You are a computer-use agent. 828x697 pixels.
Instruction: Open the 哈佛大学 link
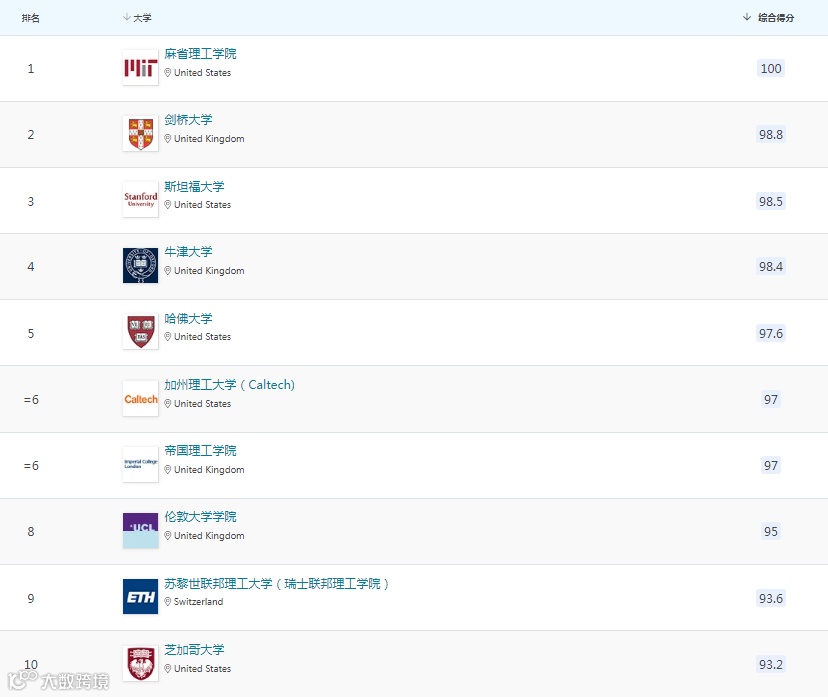[x=189, y=318]
